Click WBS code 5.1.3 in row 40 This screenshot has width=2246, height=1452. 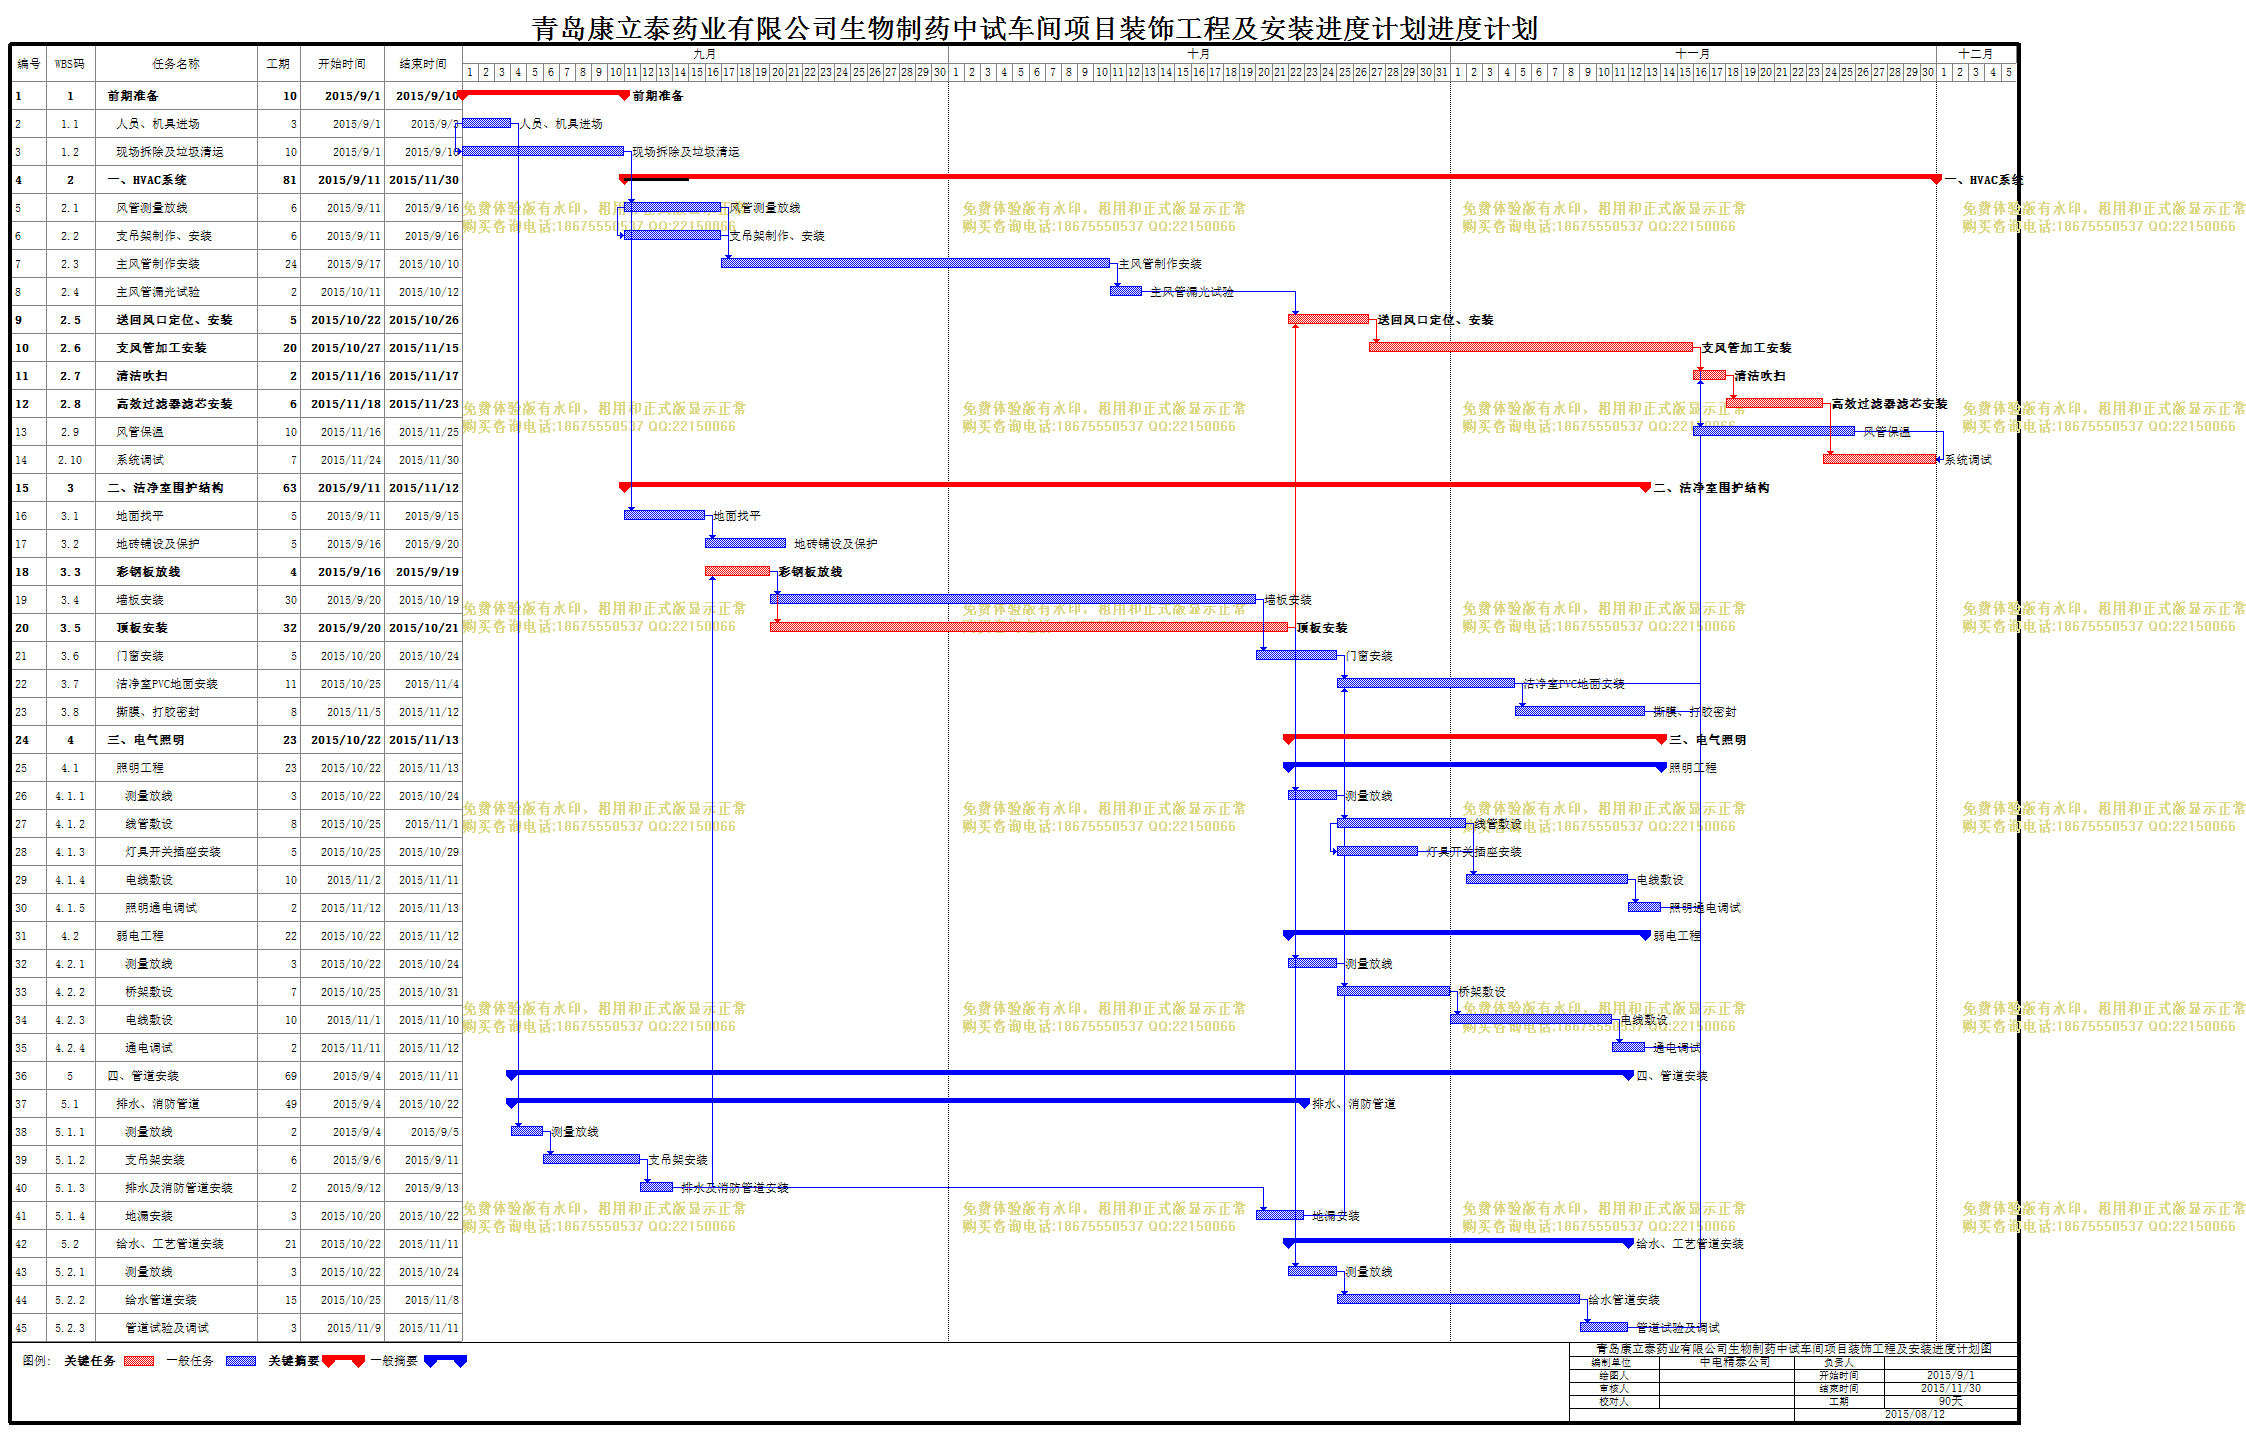tap(70, 1188)
